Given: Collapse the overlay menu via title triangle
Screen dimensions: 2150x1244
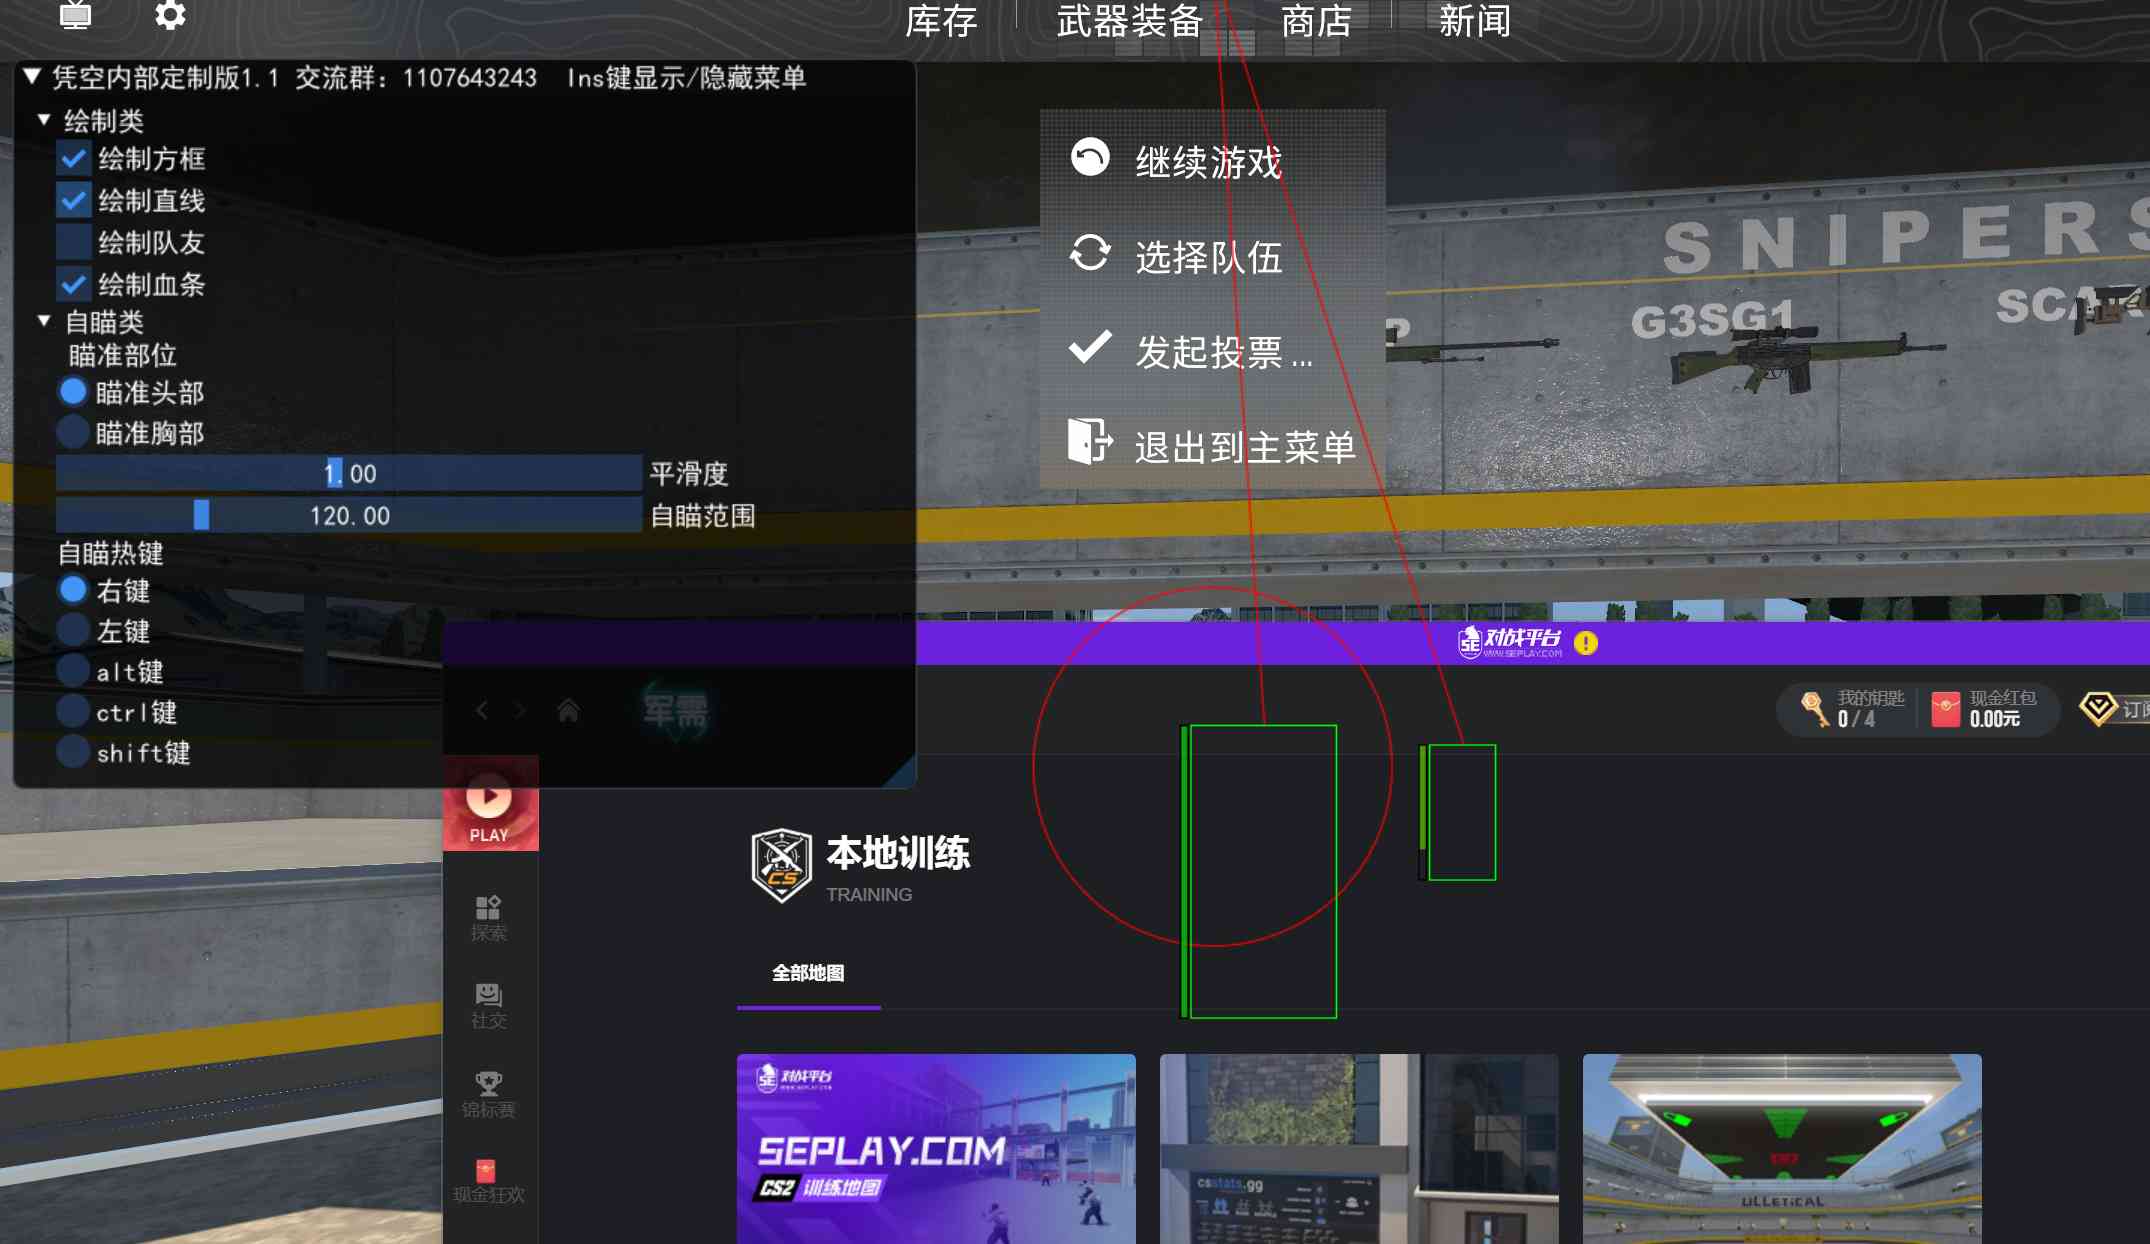Looking at the screenshot, I should point(32,76).
